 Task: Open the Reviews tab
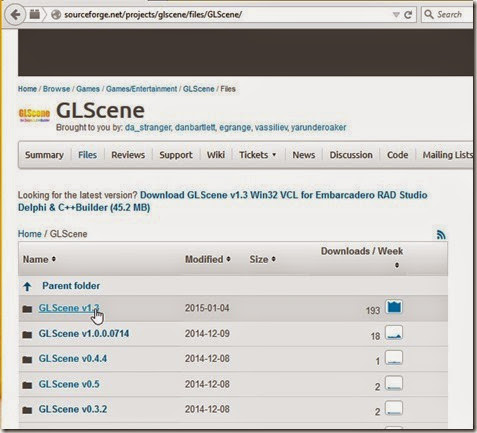(x=128, y=155)
